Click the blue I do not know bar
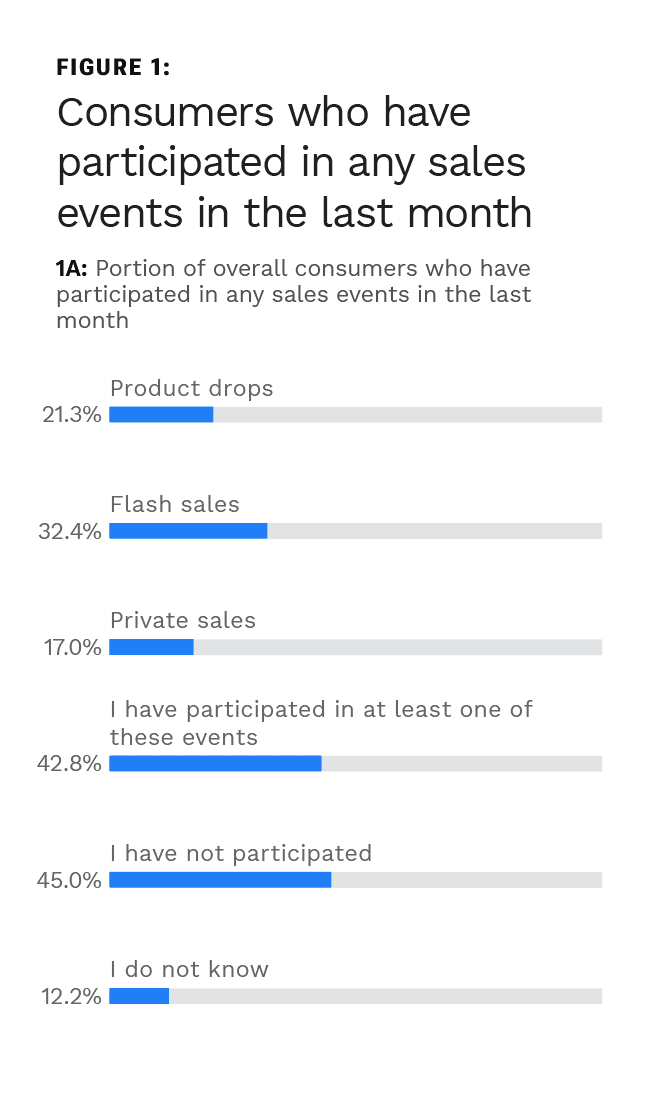The height and width of the screenshot is (1094, 664). (139, 996)
